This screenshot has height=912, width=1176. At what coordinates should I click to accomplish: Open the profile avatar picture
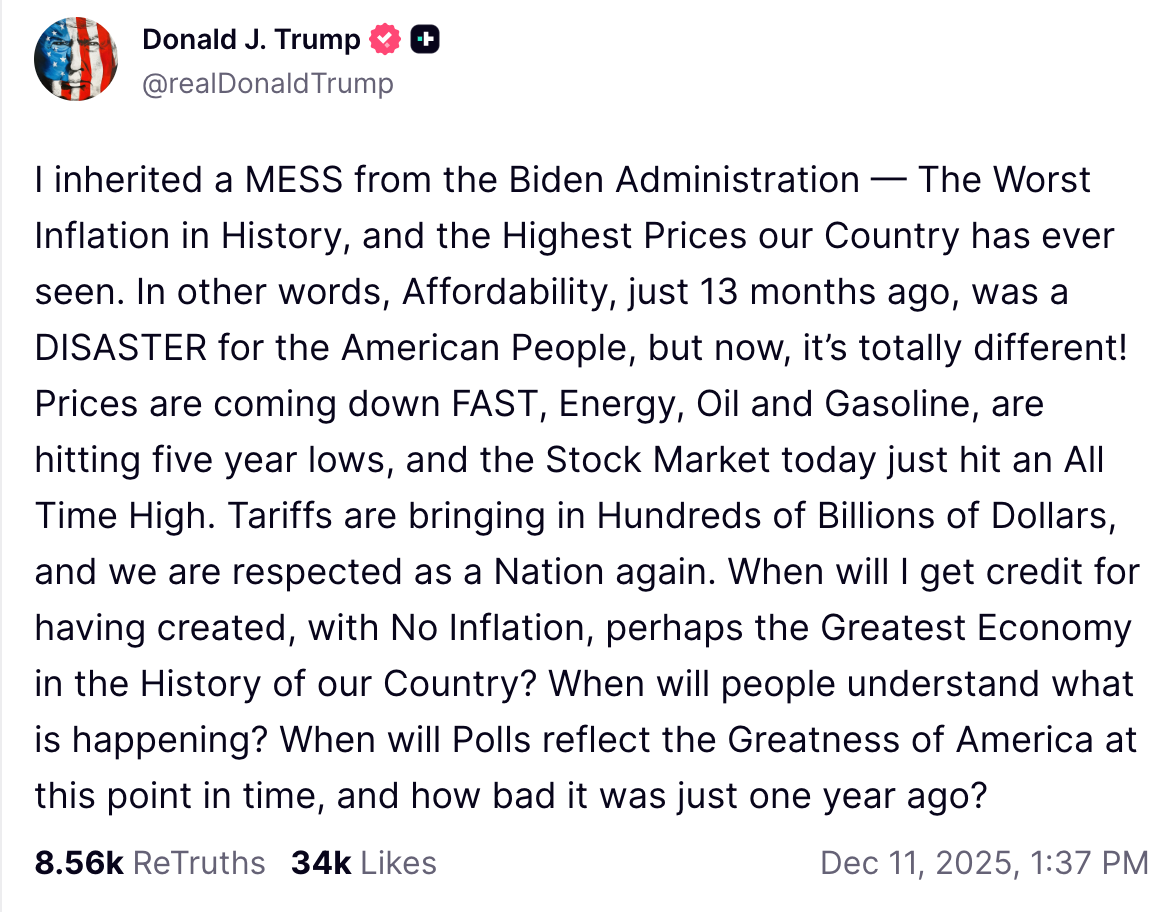[x=76, y=59]
